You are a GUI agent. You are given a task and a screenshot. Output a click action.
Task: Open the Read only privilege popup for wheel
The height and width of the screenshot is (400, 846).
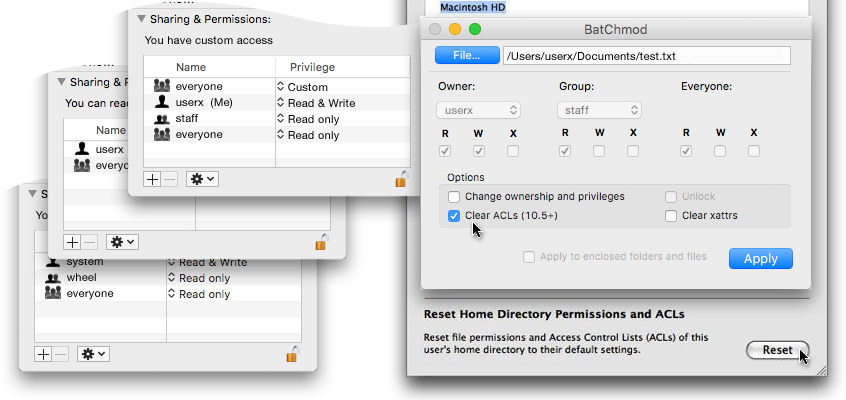199,278
